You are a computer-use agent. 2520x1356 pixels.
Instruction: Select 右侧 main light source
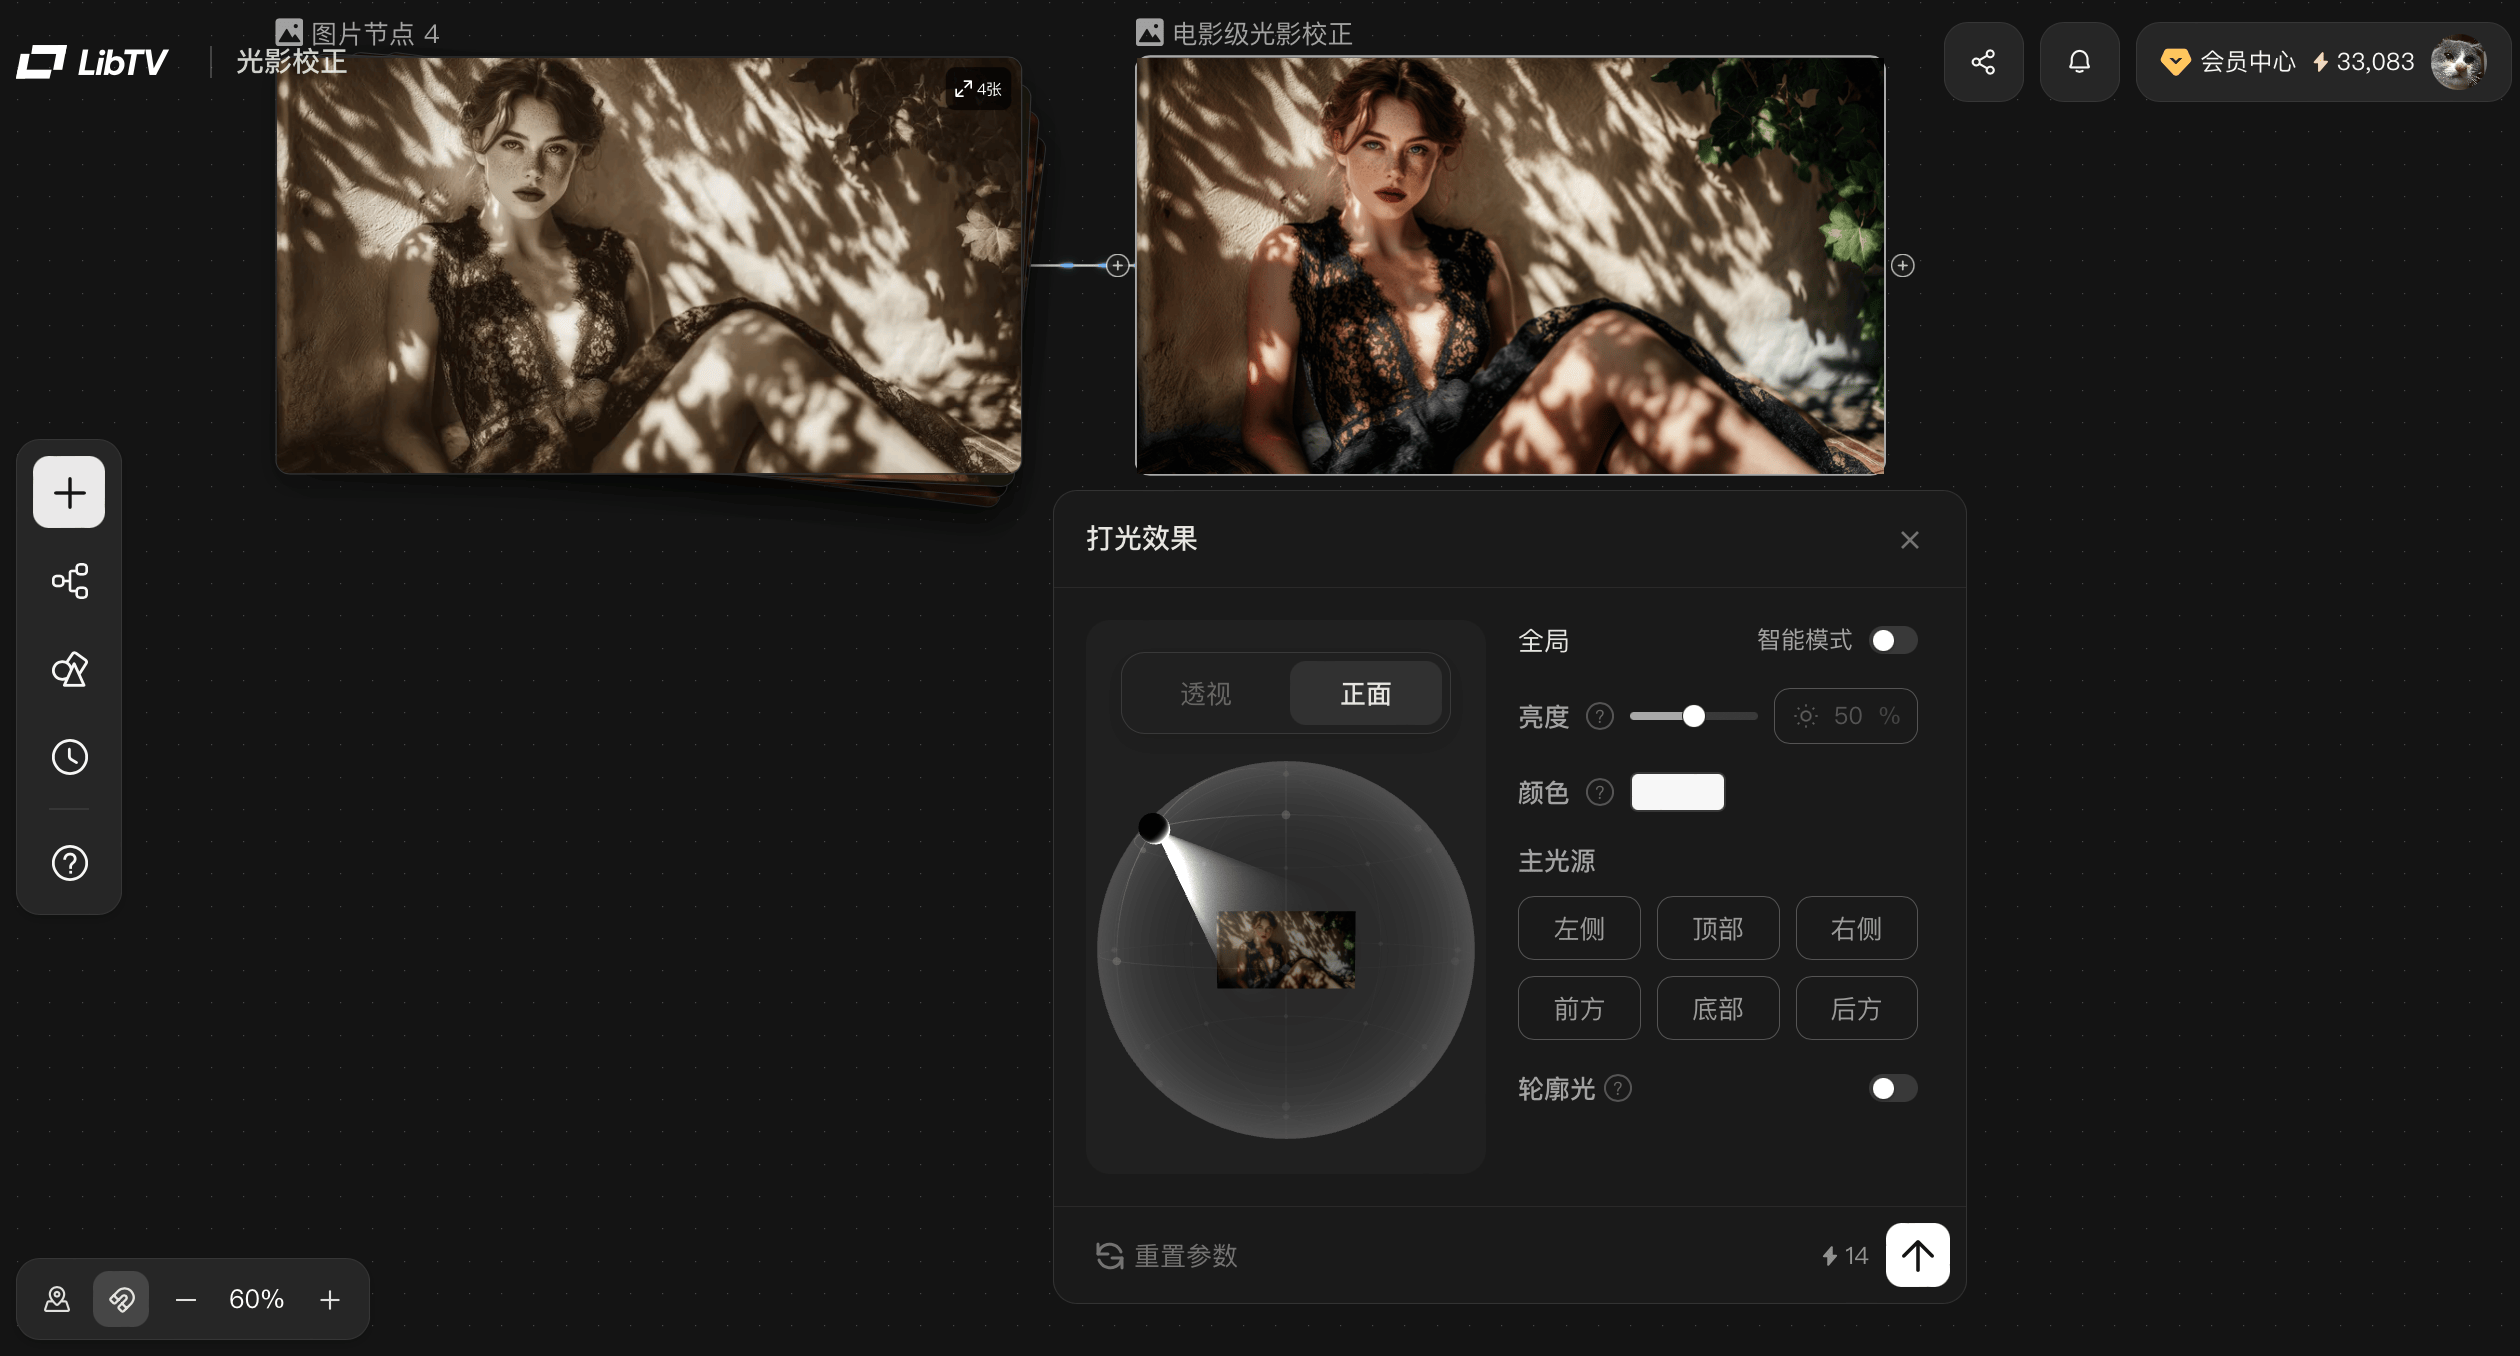[1857, 928]
